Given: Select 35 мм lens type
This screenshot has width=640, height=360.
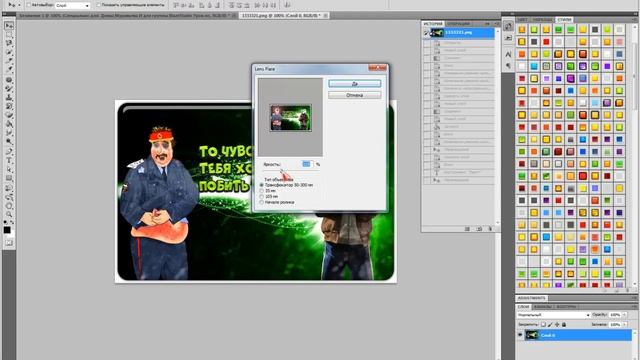Looking at the screenshot, I should pos(262,191).
